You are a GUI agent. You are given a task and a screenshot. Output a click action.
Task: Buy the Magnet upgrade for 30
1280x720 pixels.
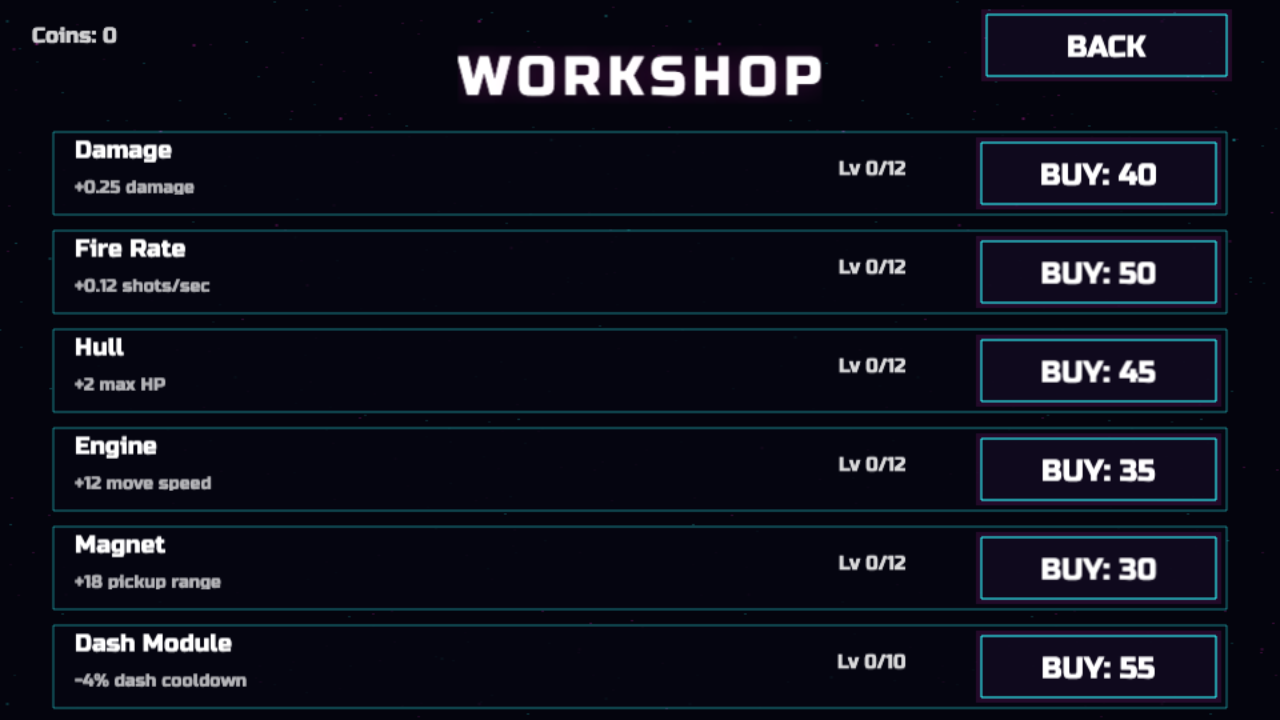pyautogui.click(x=1098, y=568)
